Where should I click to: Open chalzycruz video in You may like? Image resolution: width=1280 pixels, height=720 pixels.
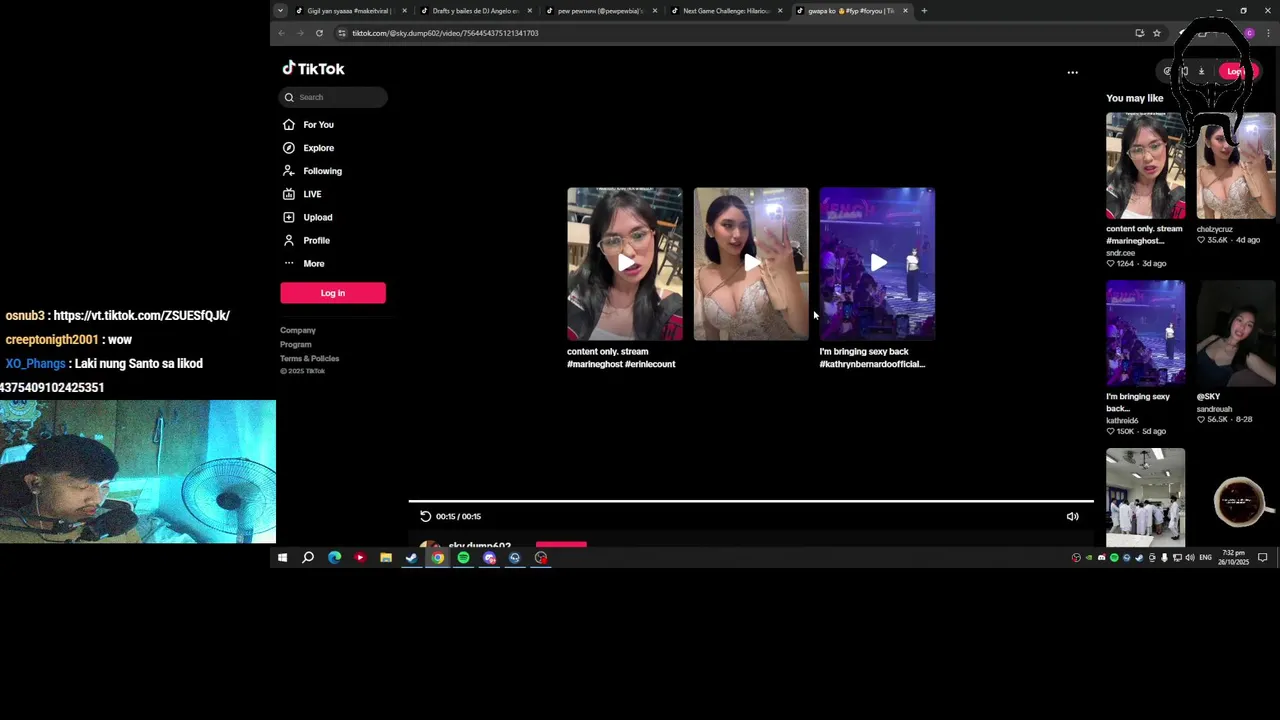tap(1236, 166)
